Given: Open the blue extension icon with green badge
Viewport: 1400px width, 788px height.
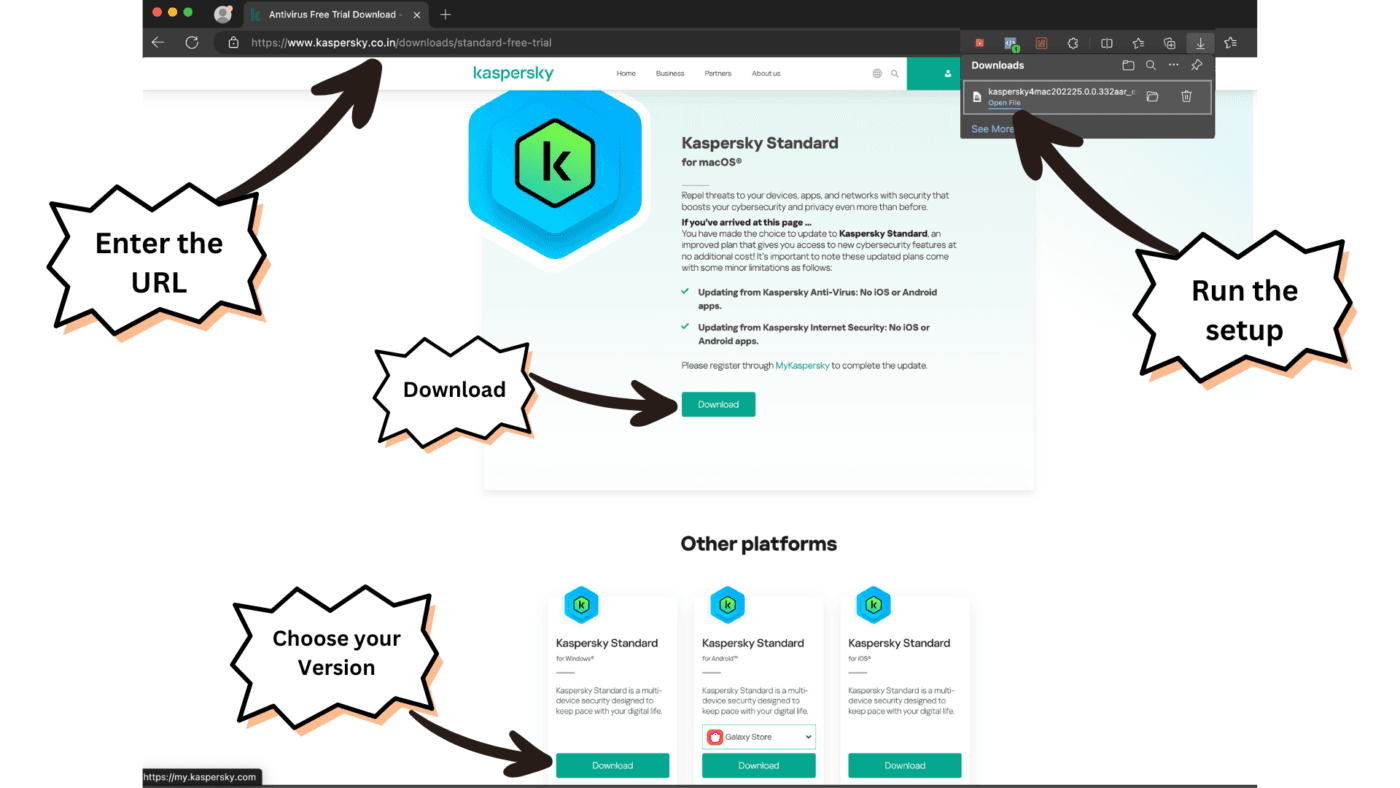Looking at the screenshot, I should [x=1011, y=43].
